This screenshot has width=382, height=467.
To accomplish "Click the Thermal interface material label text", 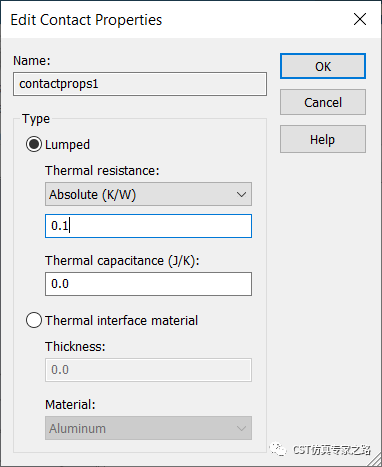I will tap(122, 321).
